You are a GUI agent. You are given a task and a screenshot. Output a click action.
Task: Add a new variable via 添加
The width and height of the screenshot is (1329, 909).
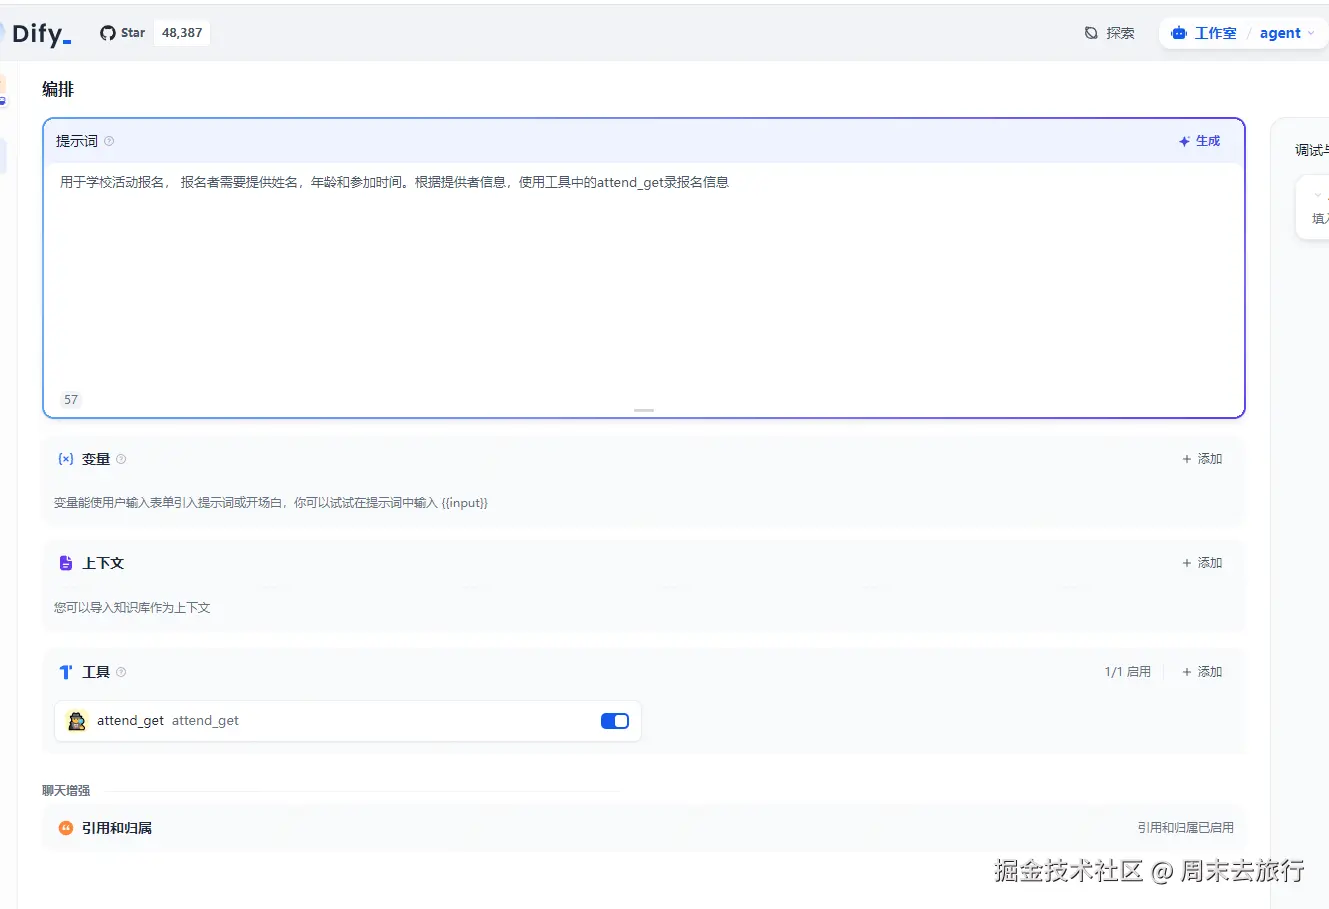tap(1202, 459)
